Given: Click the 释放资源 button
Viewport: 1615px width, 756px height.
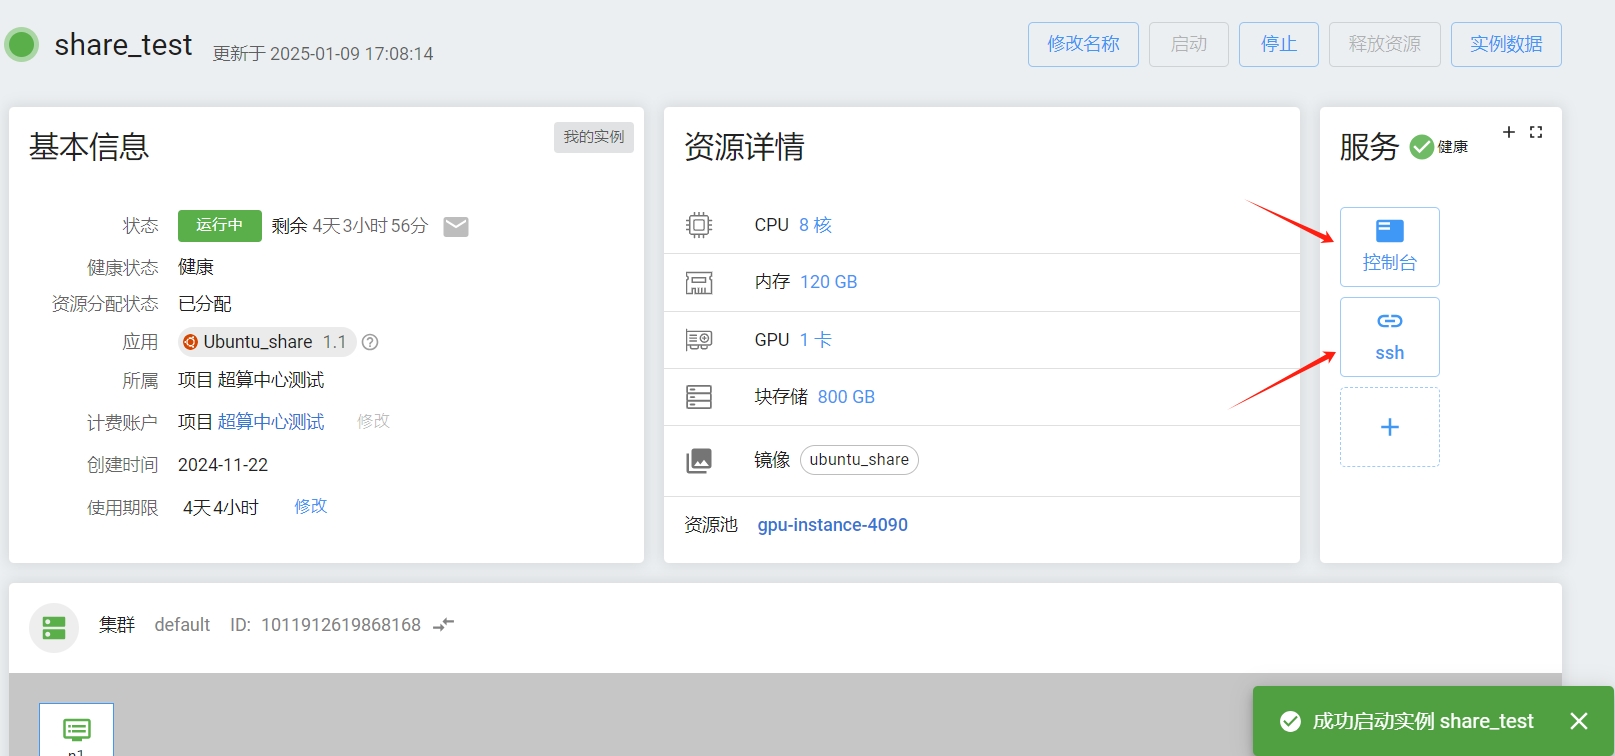Looking at the screenshot, I should tap(1385, 44).
